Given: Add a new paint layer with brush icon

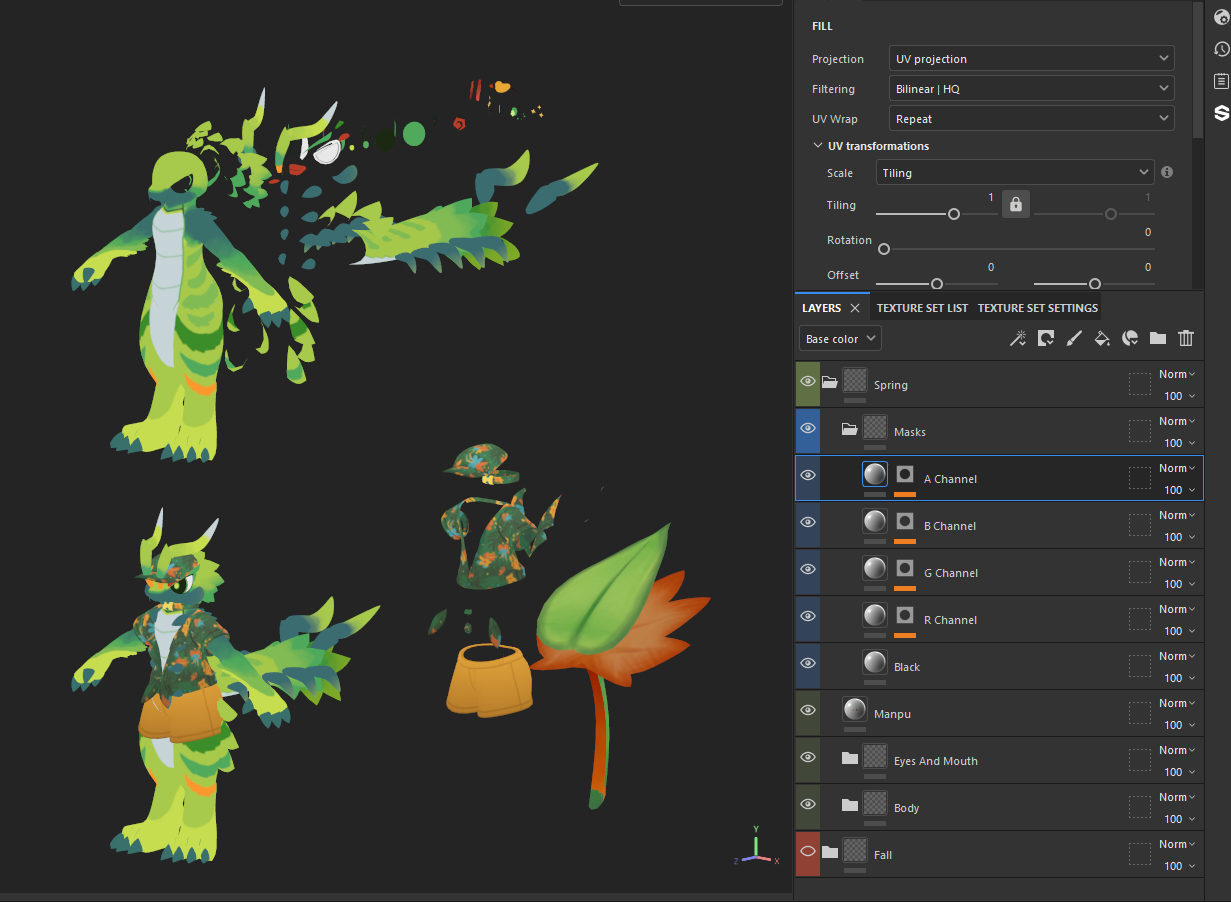Looking at the screenshot, I should click(1074, 339).
